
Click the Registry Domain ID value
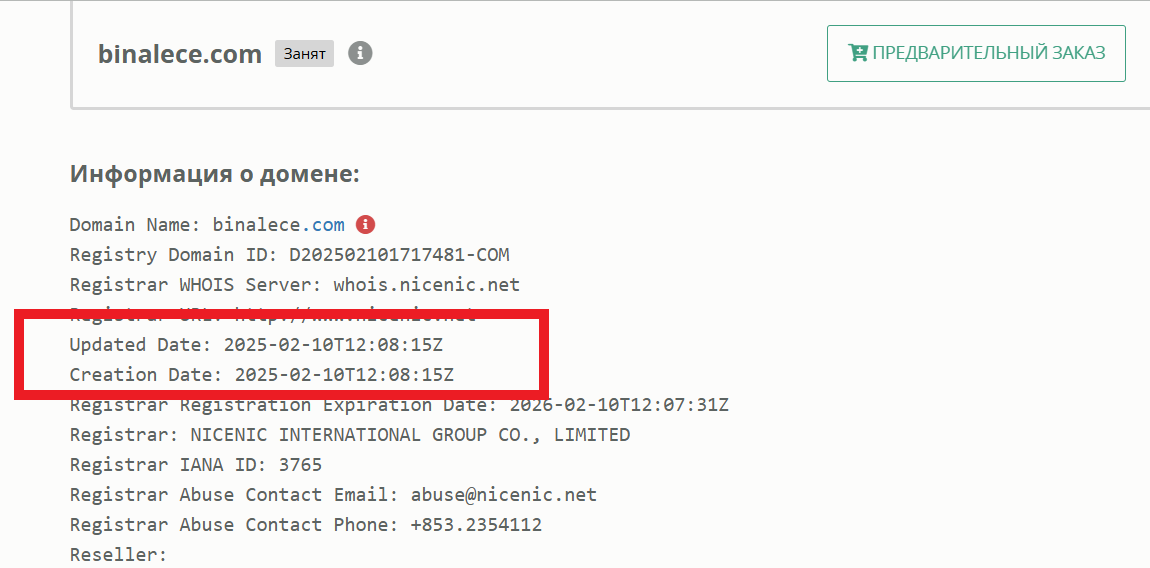click(x=399, y=255)
